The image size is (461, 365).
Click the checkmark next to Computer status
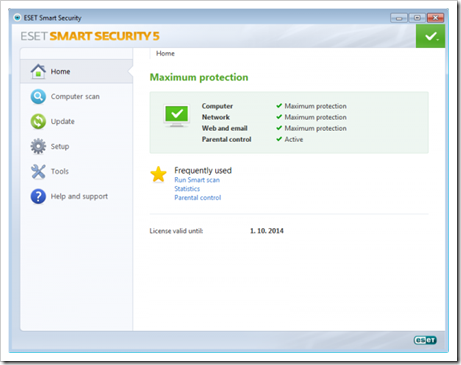pos(279,106)
